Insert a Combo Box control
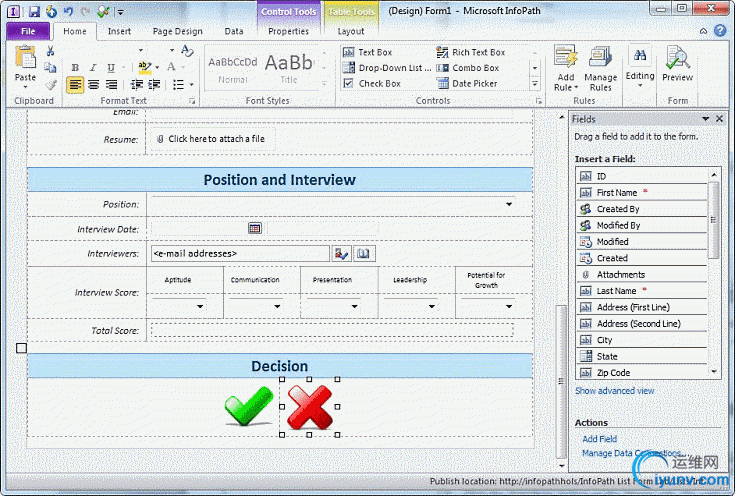This screenshot has height=496, width=735. (x=468, y=68)
